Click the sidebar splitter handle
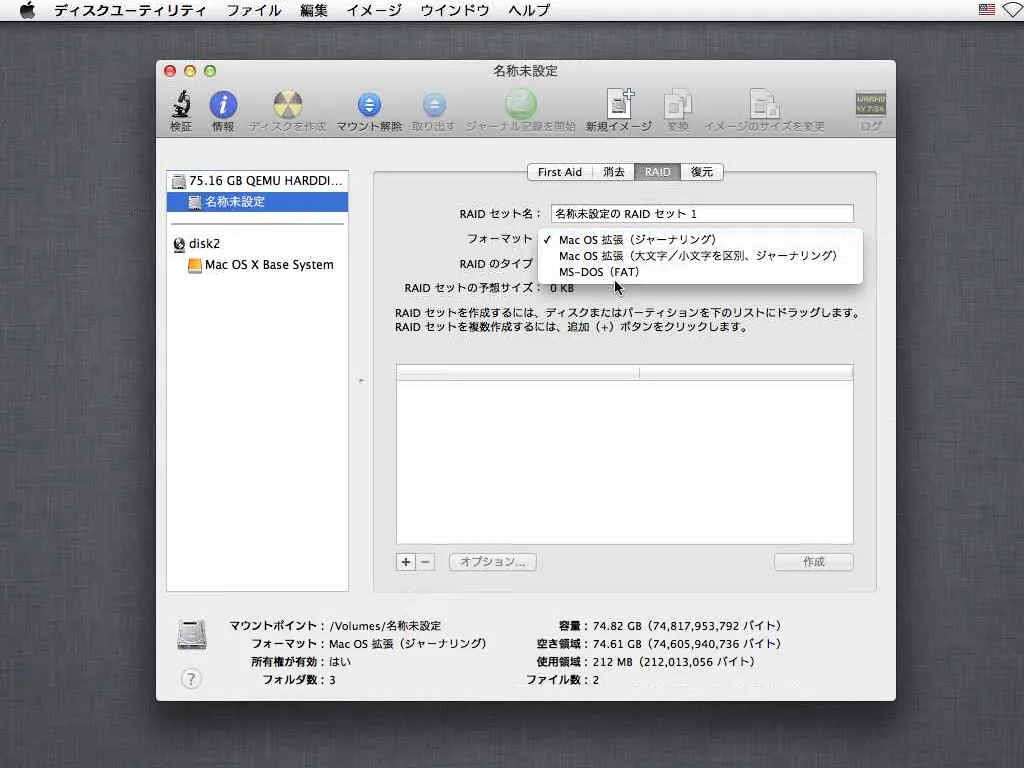The image size is (1024, 768). pyautogui.click(x=361, y=380)
